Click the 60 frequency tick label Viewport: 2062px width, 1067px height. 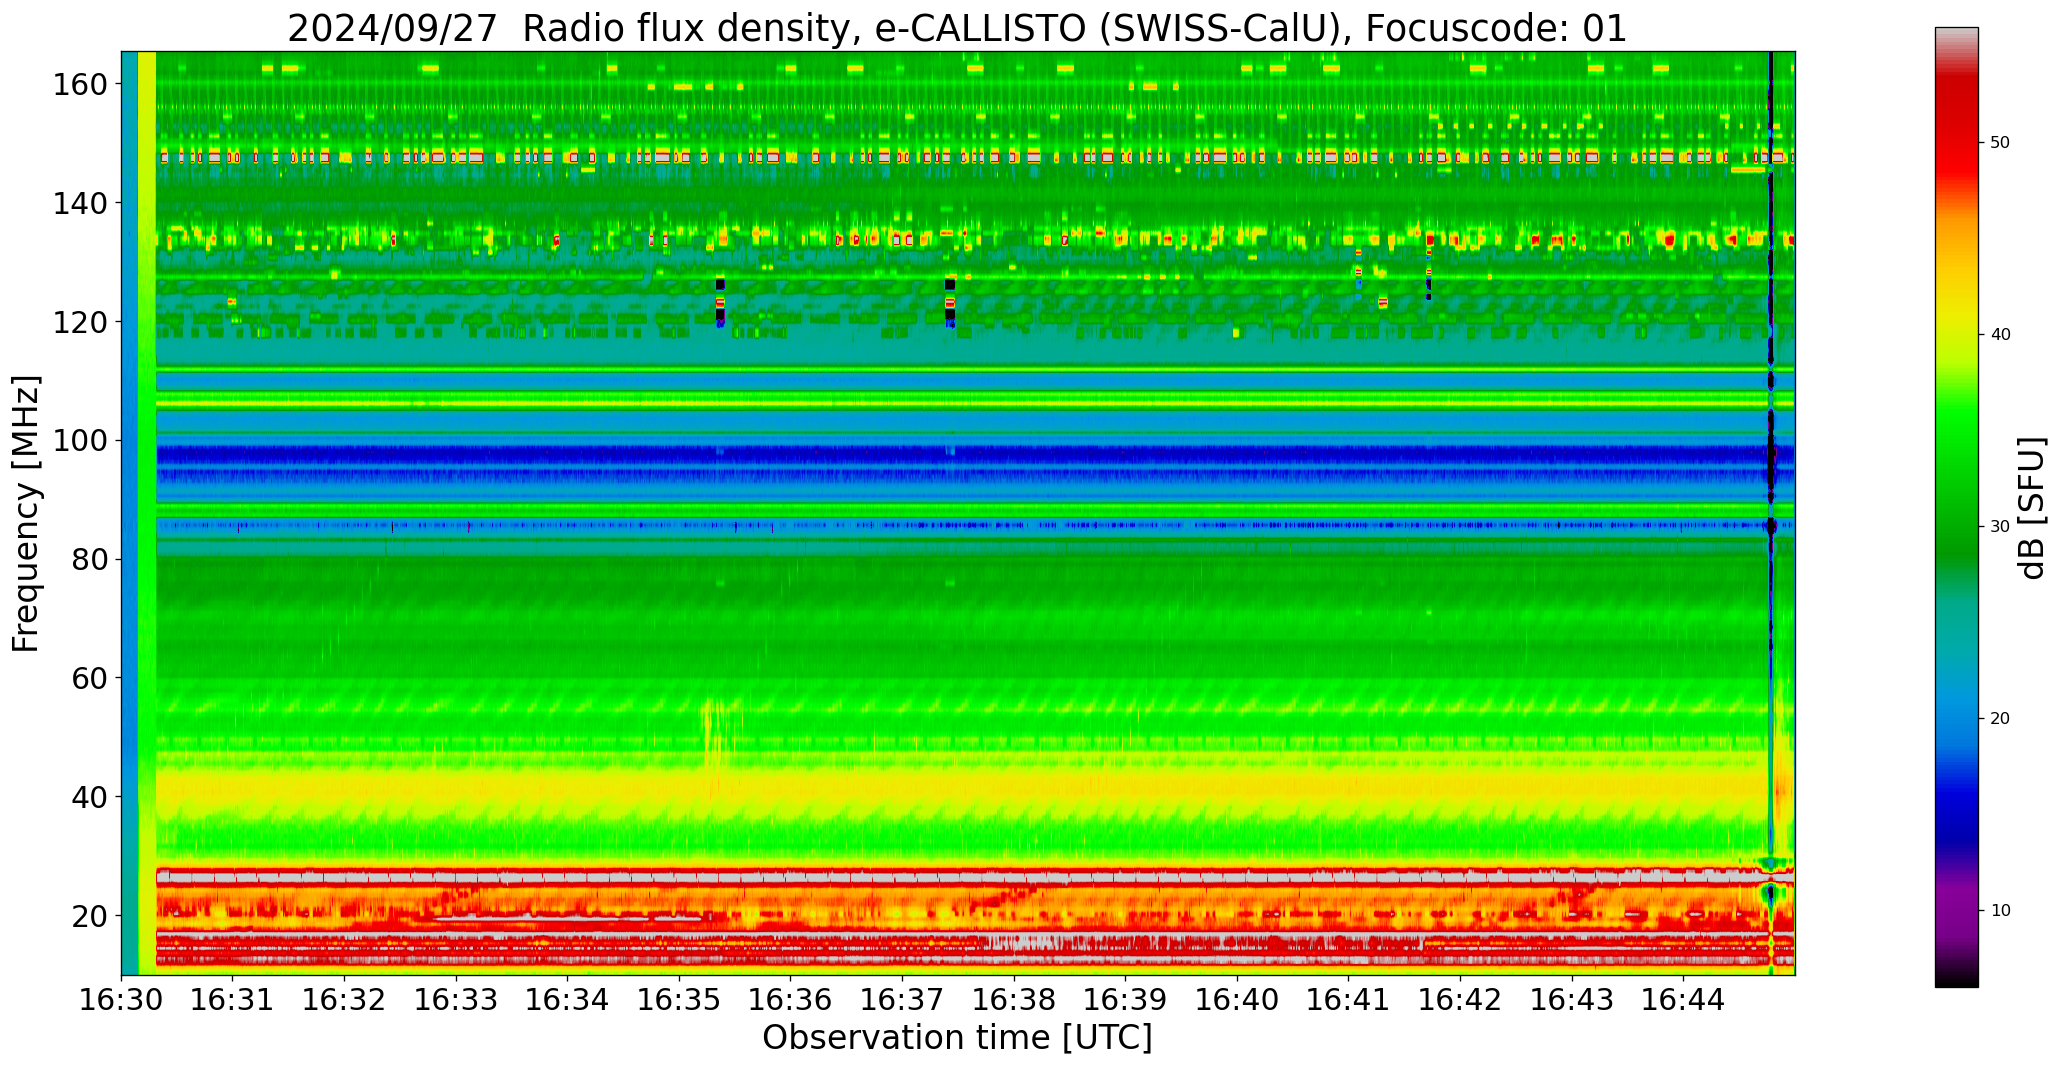pyautogui.click(x=89, y=678)
